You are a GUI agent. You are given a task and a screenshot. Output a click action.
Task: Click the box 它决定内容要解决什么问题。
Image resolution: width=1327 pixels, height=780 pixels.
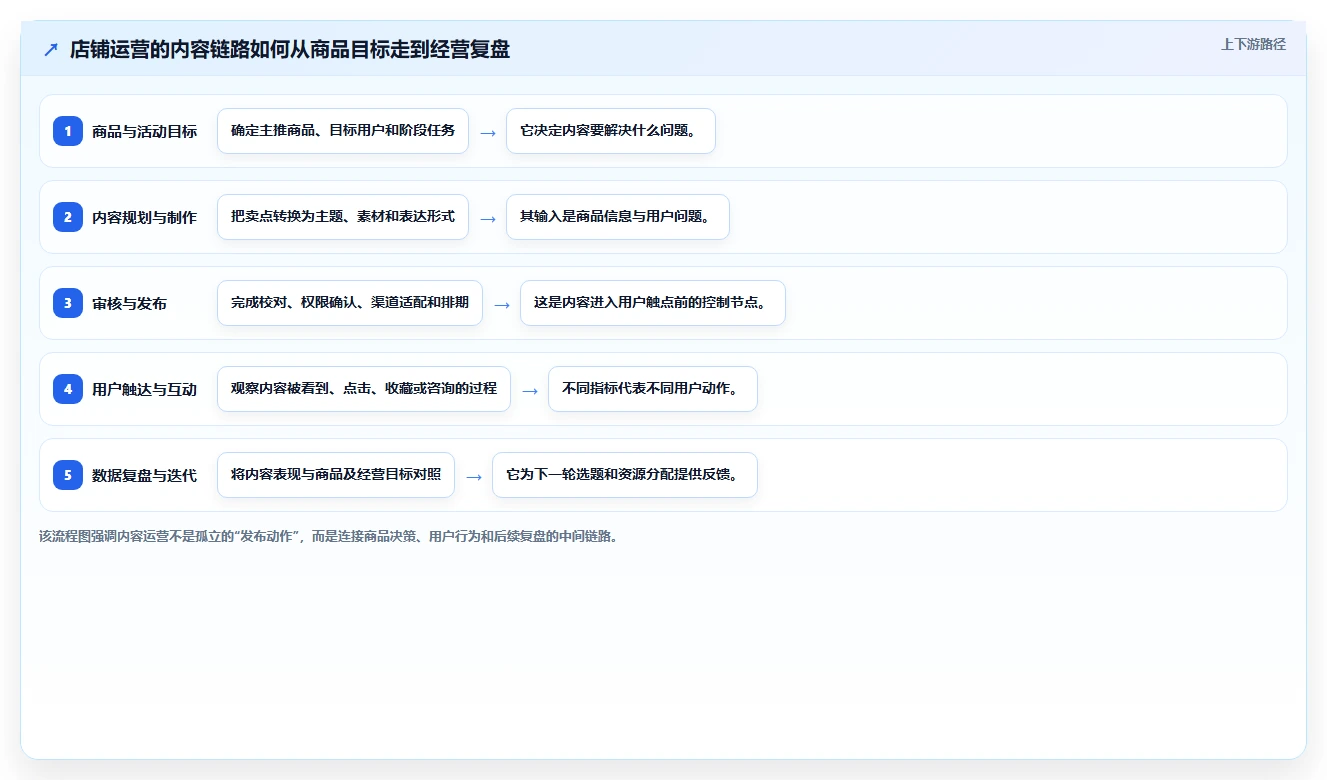[611, 131]
